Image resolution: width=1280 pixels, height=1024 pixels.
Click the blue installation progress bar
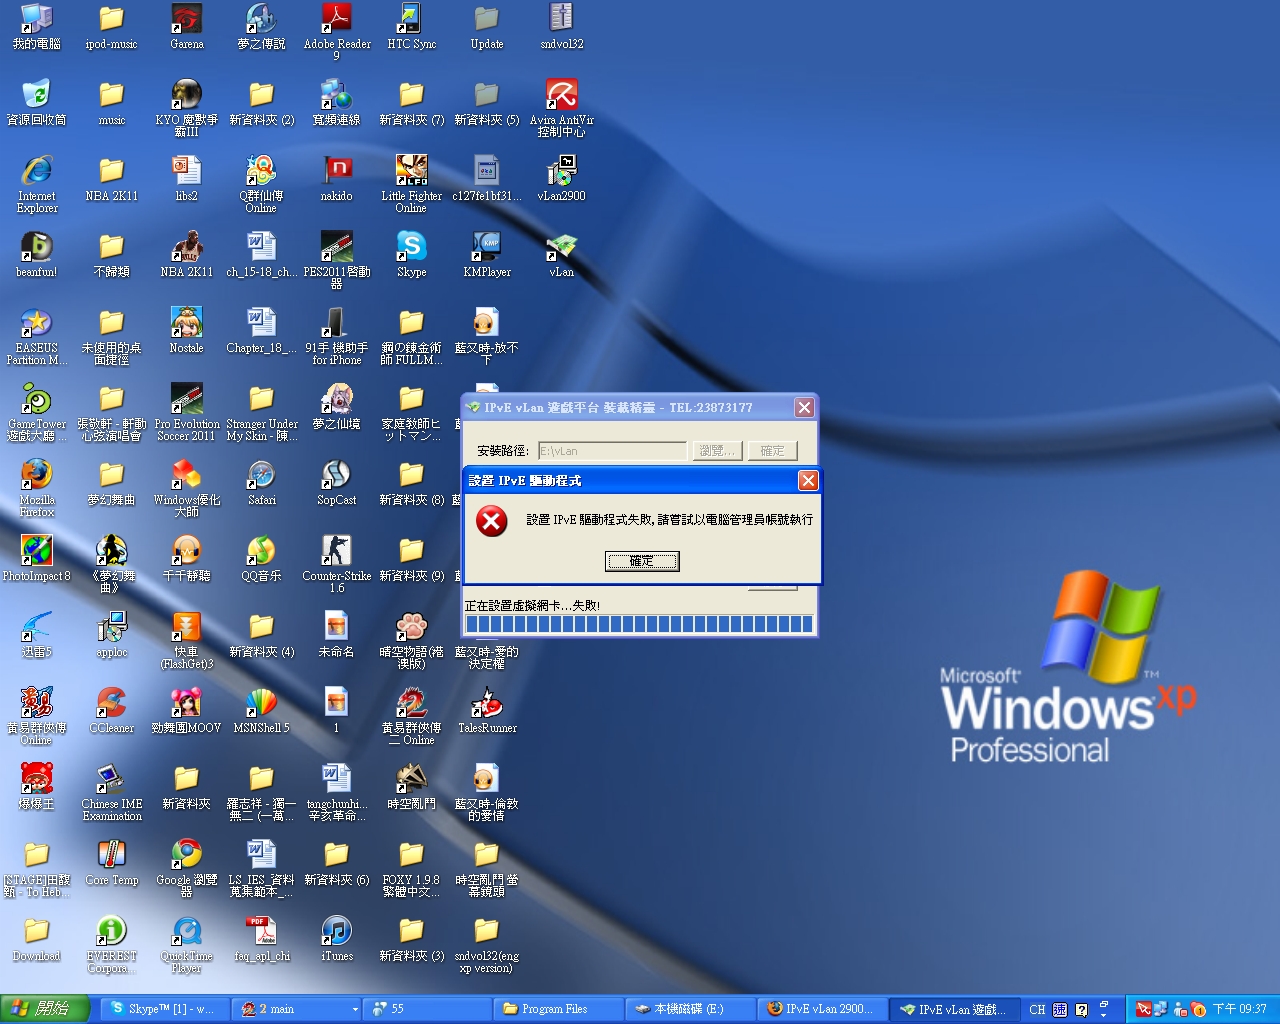pyautogui.click(x=639, y=625)
